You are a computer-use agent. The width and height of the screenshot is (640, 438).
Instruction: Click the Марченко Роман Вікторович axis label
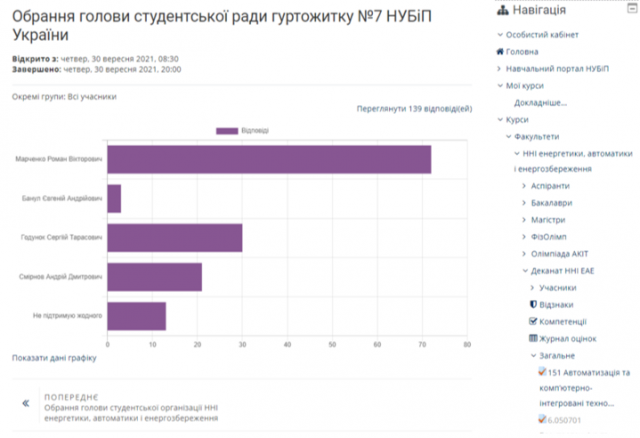(x=59, y=159)
